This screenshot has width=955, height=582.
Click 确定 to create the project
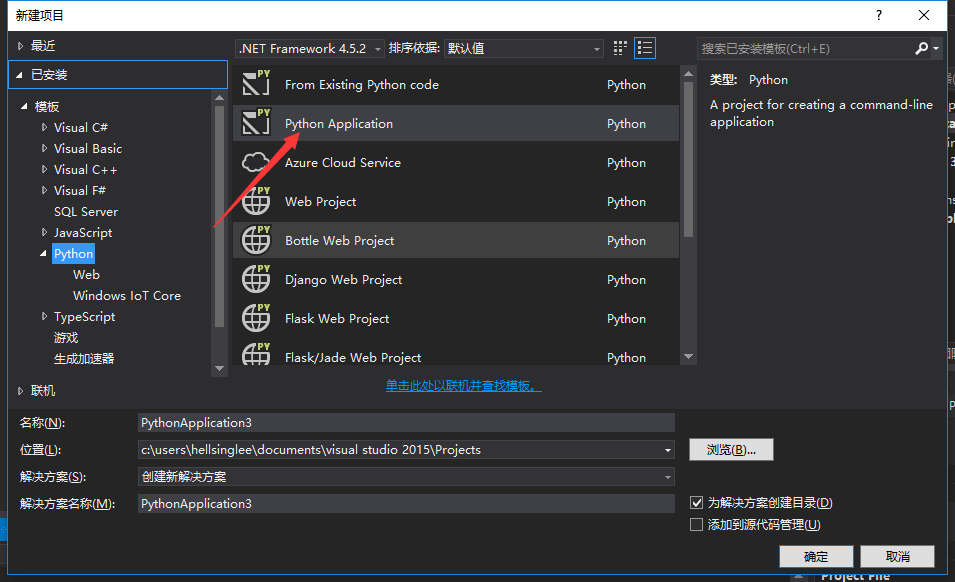point(816,556)
